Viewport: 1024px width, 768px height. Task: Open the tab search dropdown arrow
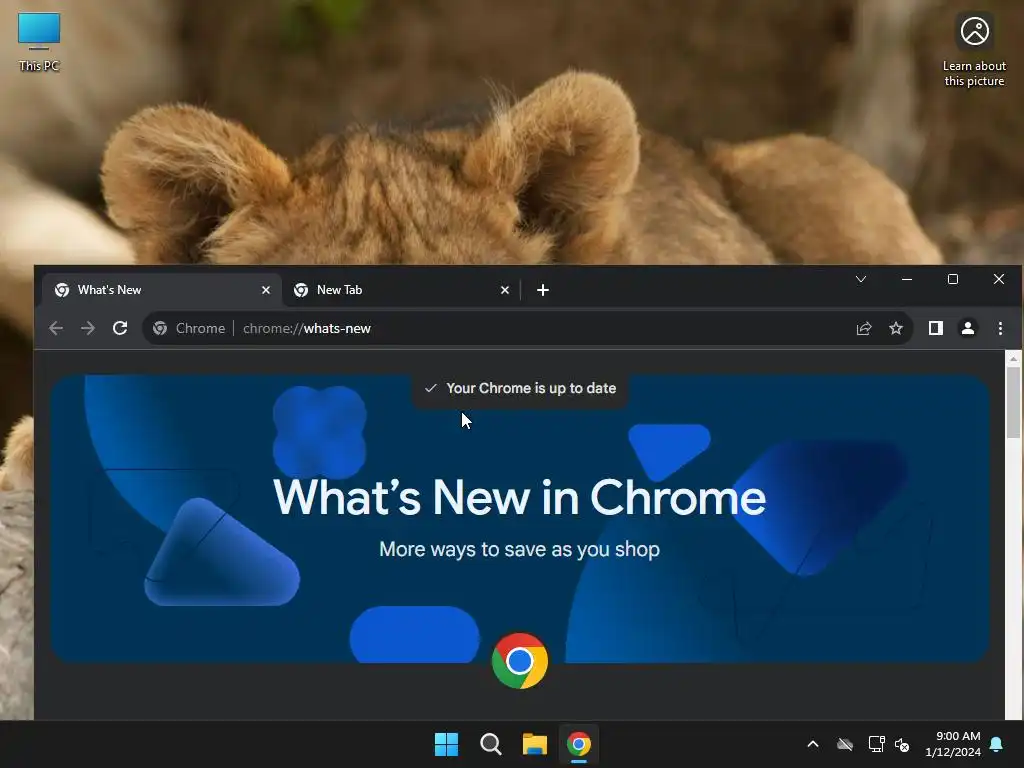[861, 280]
